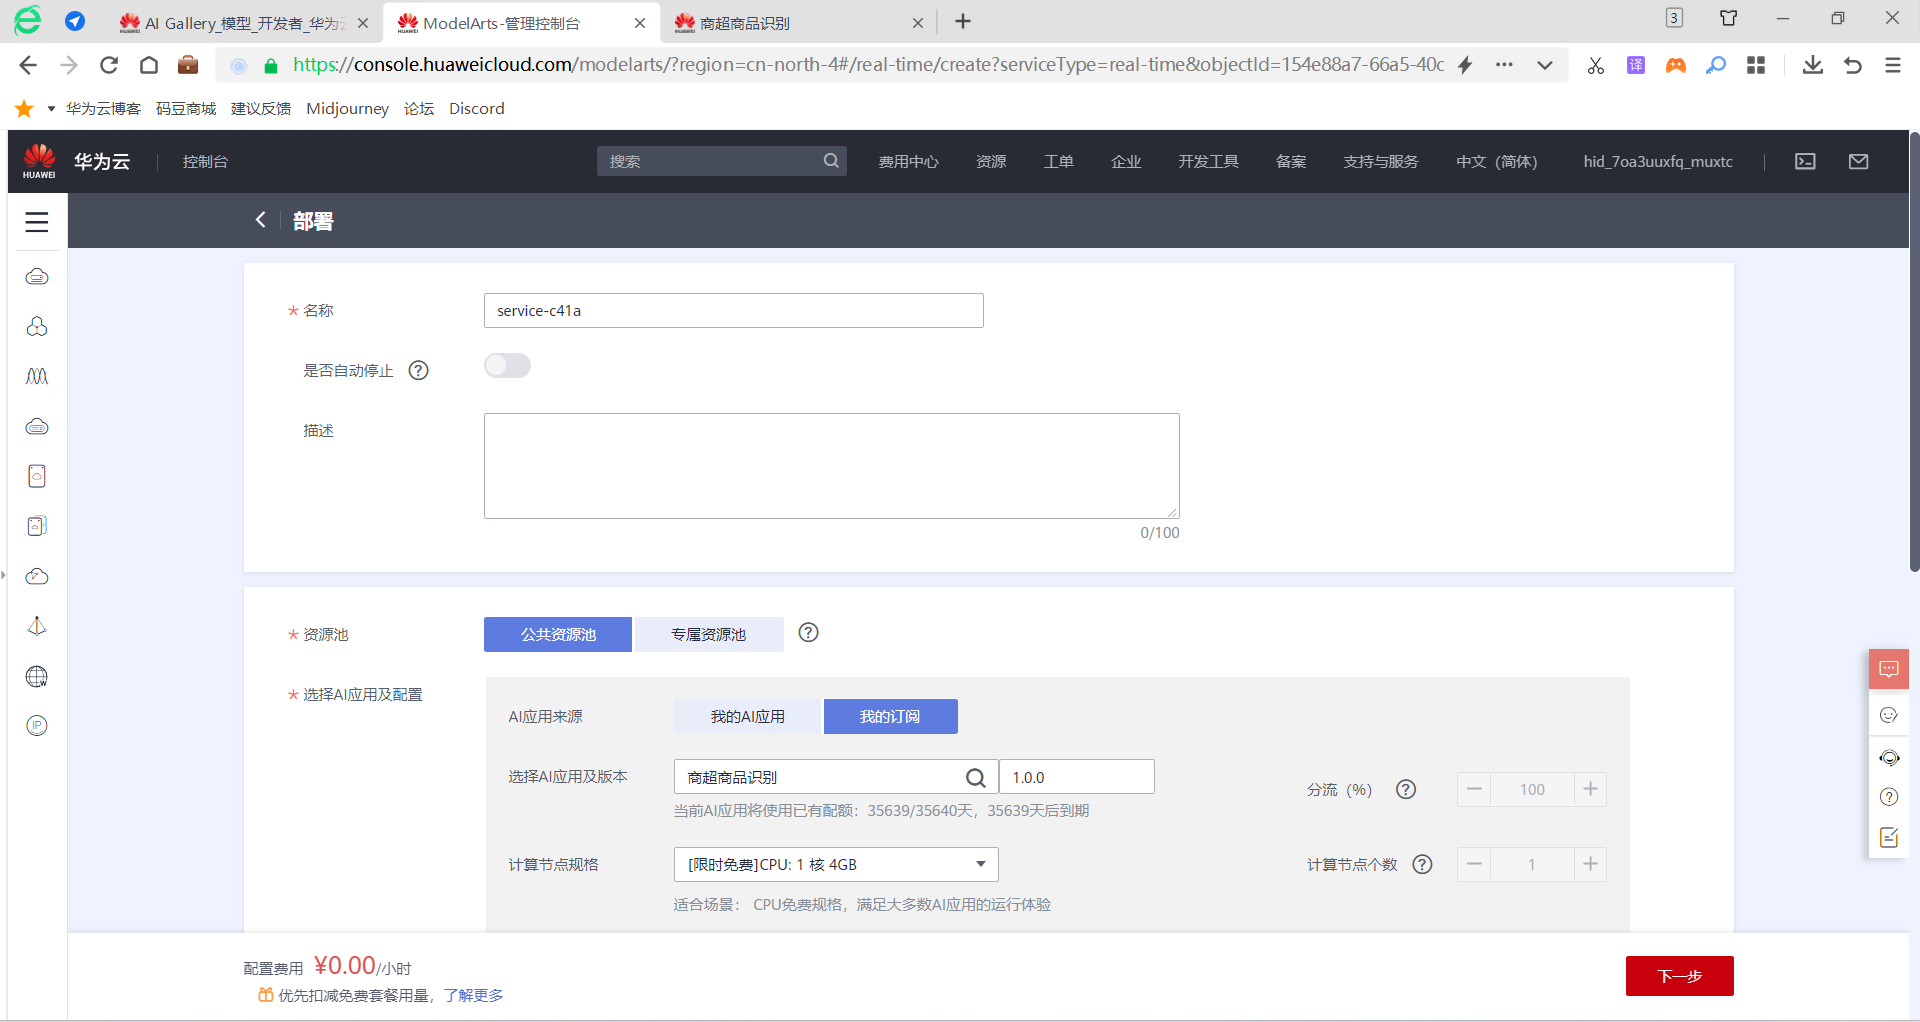Open the hid_7oa3uuxfq_muxtc account menu
Image resolution: width=1920 pixels, height=1022 pixels.
pyautogui.click(x=1658, y=161)
